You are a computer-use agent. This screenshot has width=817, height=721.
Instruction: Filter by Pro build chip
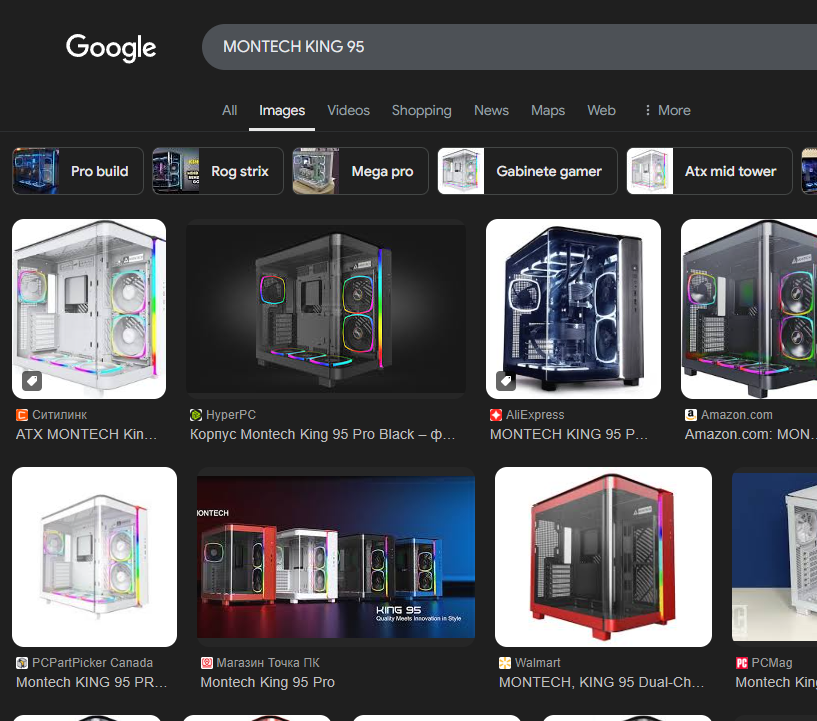click(x=78, y=171)
